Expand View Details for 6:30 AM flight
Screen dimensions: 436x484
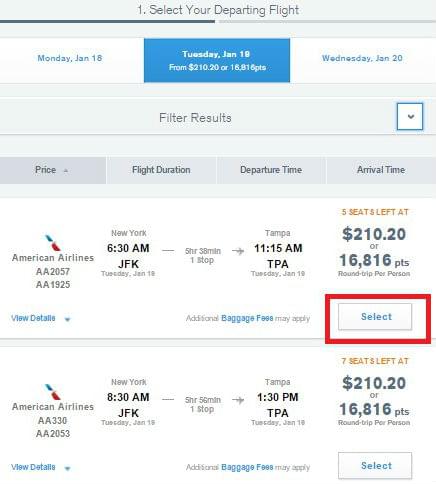(x=41, y=318)
